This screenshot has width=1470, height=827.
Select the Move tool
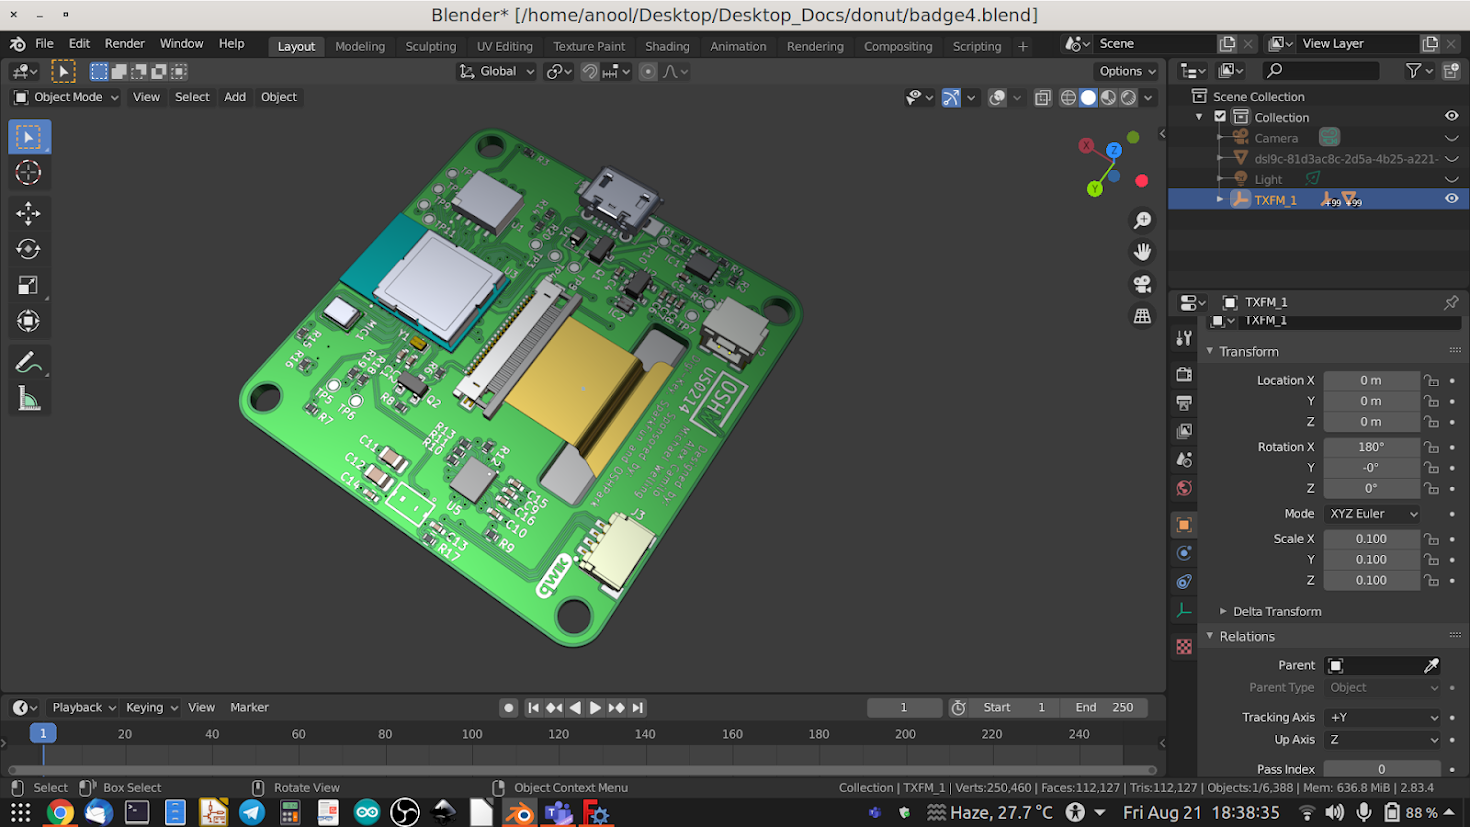29,212
